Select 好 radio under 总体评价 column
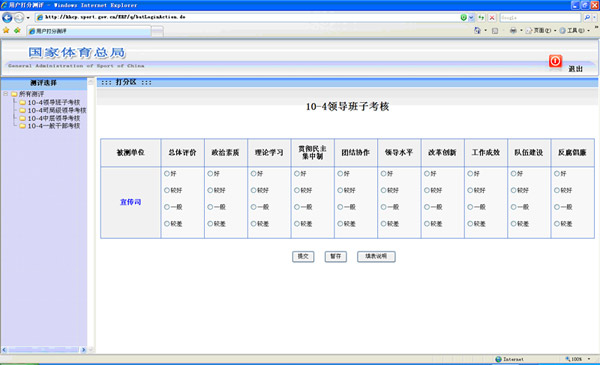The height and width of the screenshot is (365, 600). (167, 174)
